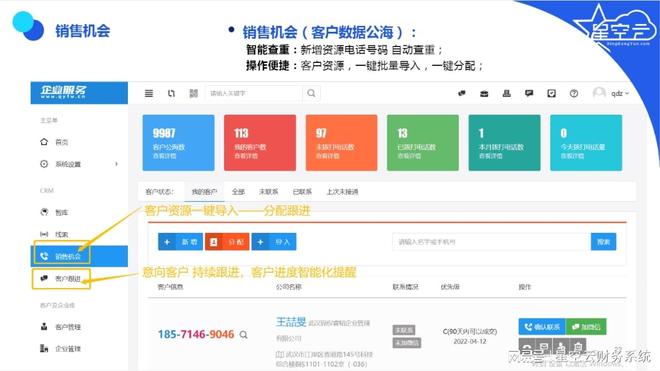660x371 pixels.
Task: Select 销售机会 in the sidebar
Action: pyautogui.click(x=79, y=256)
